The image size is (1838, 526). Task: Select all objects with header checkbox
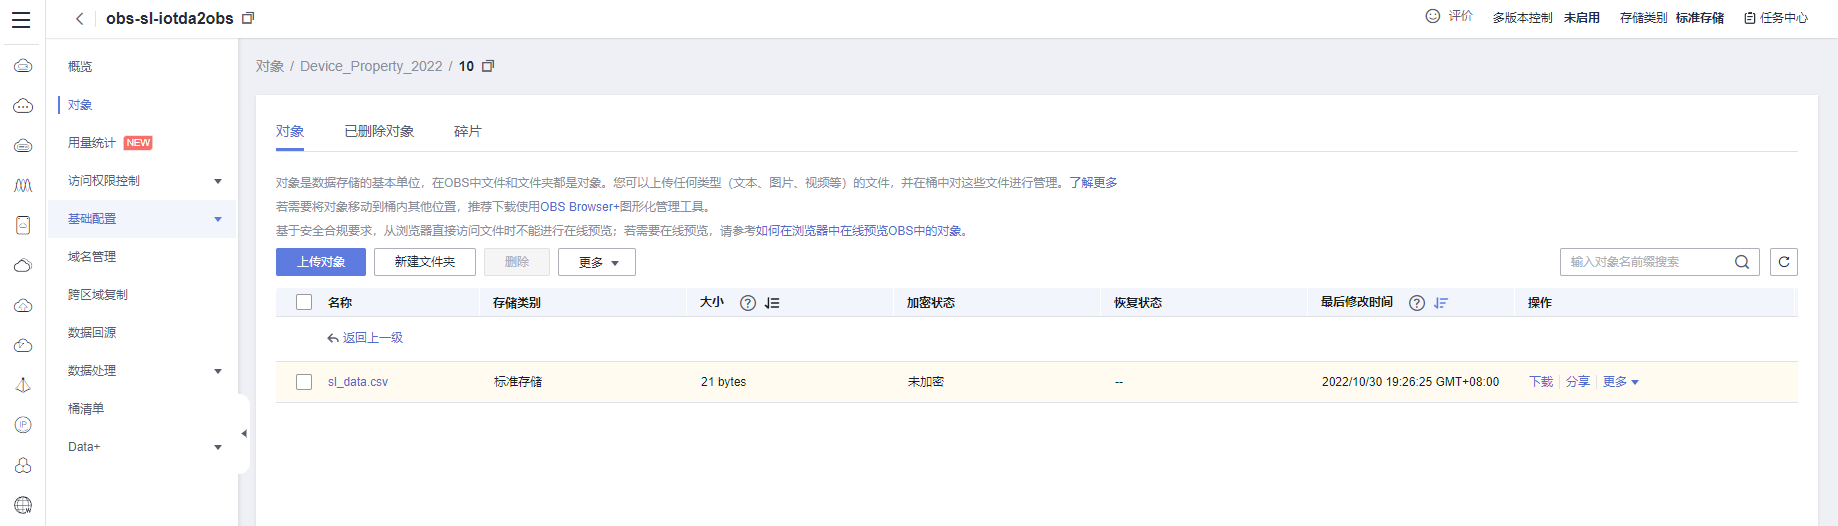click(304, 302)
